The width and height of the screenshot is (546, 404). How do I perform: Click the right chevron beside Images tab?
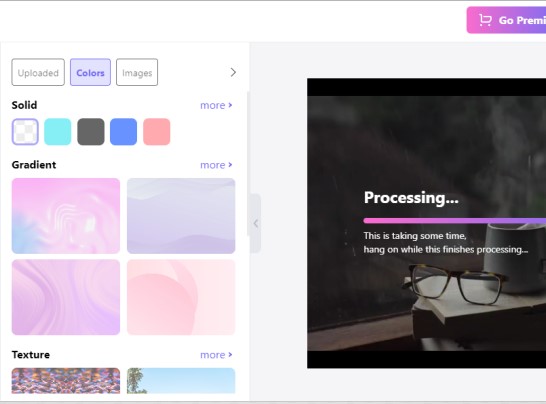(233, 72)
